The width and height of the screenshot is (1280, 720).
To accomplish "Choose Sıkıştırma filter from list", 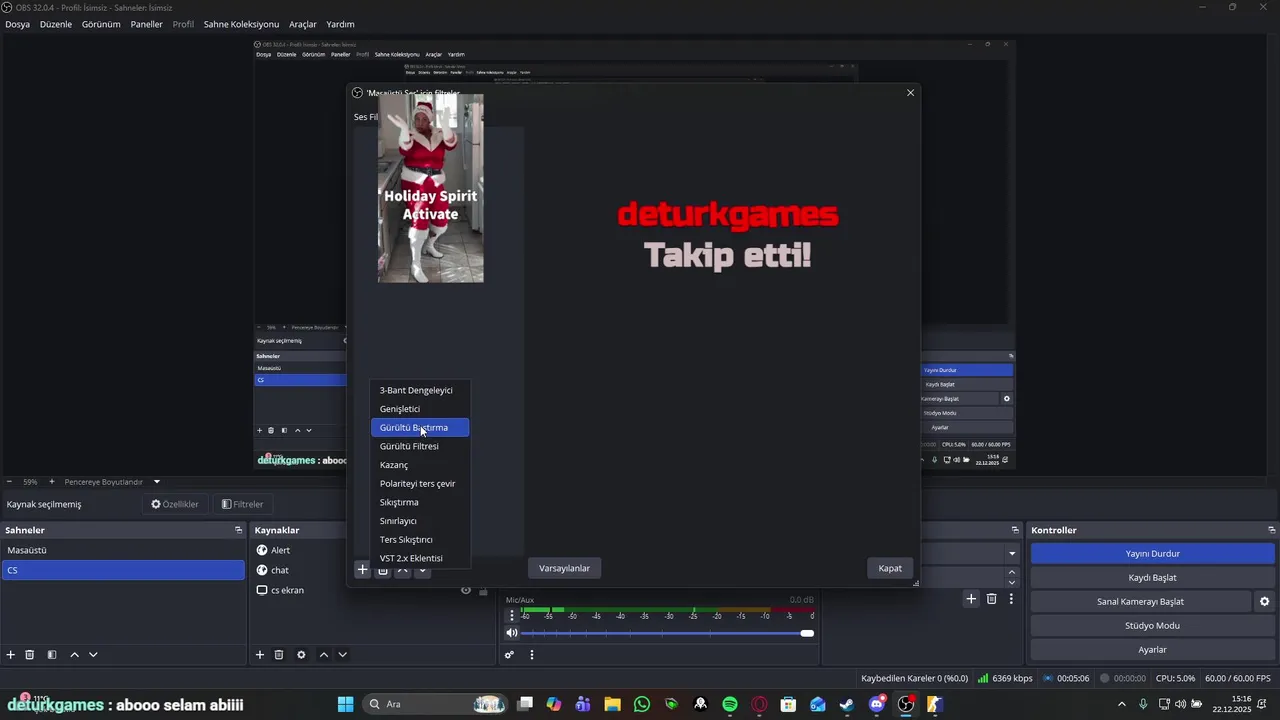I will pos(420,502).
